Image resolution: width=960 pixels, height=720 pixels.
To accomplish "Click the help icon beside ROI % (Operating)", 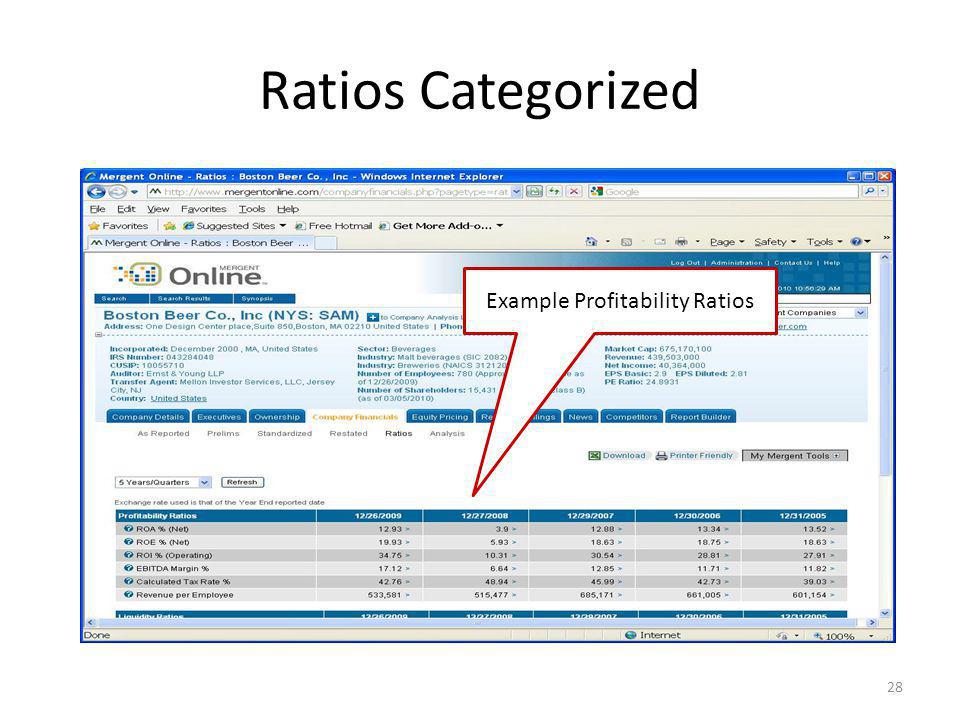I will coord(129,555).
